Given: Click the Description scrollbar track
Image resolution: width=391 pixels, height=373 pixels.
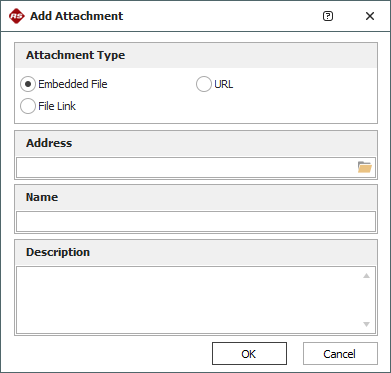Looking at the screenshot, I should (366, 300).
